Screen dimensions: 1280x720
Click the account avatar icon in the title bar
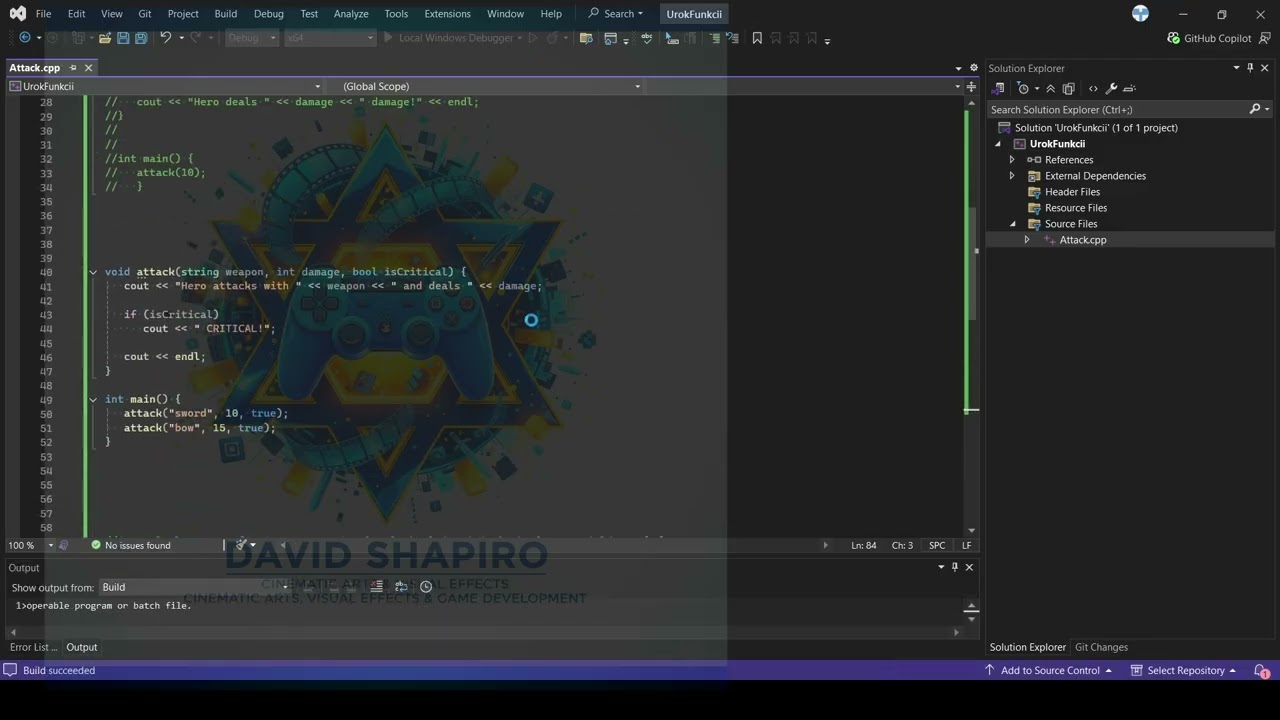pos(1141,14)
